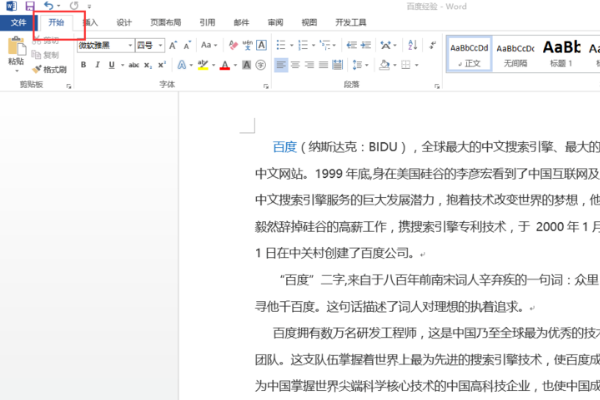
Task: Click the Grow Font icon
Action: (x=173, y=45)
